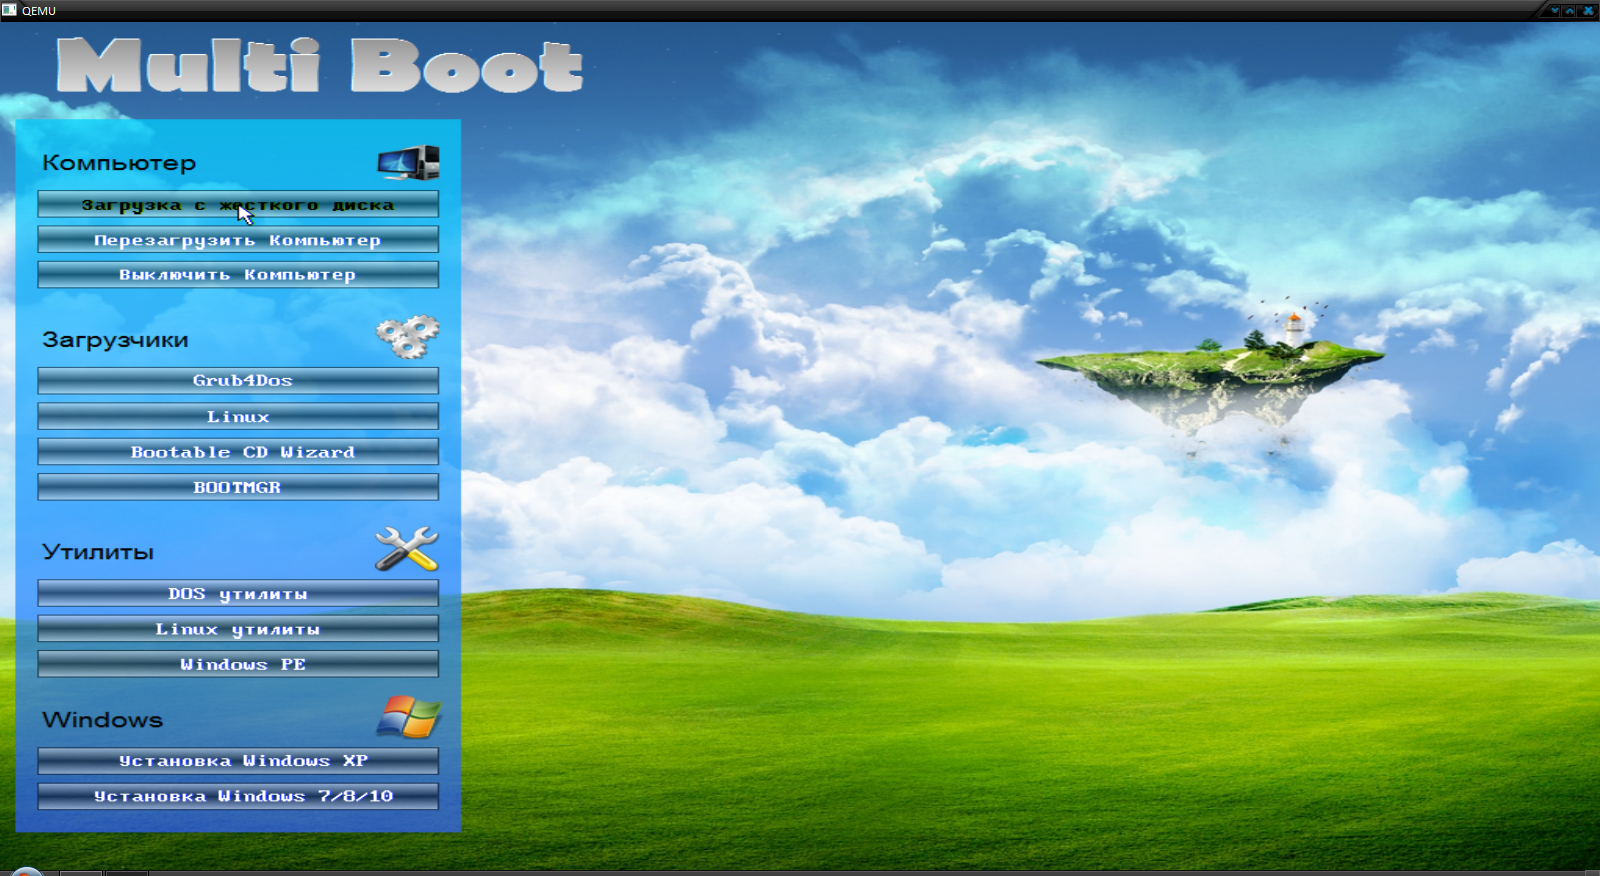This screenshot has height=876, width=1600.
Task: Click the Windows flag logo icon
Action: 408,717
